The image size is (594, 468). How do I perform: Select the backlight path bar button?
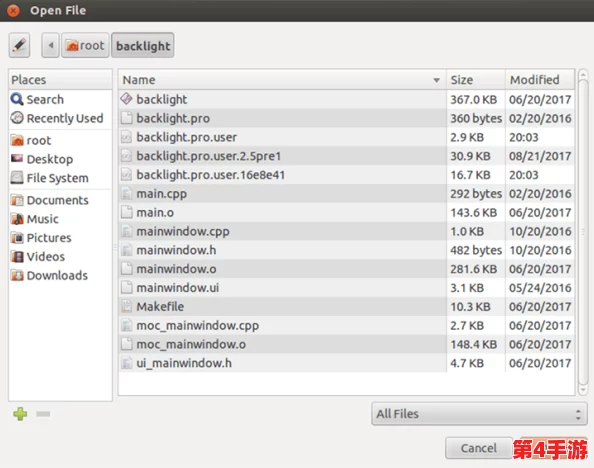(143, 45)
